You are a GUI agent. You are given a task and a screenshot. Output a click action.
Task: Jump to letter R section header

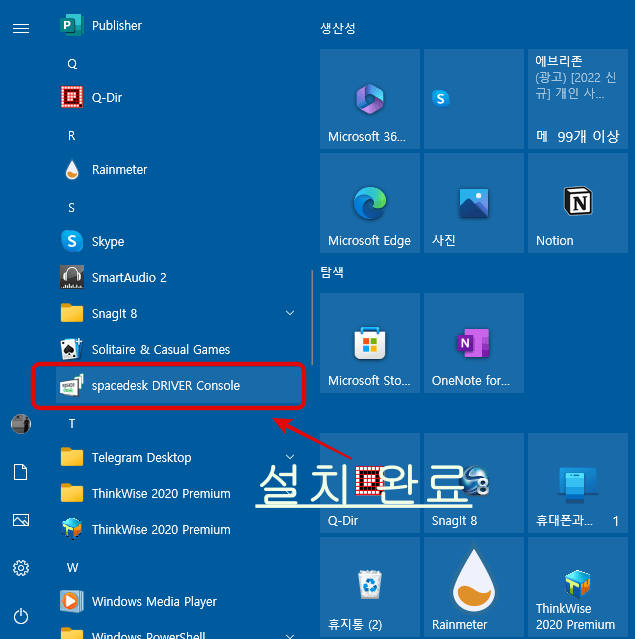[x=72, y=136]
